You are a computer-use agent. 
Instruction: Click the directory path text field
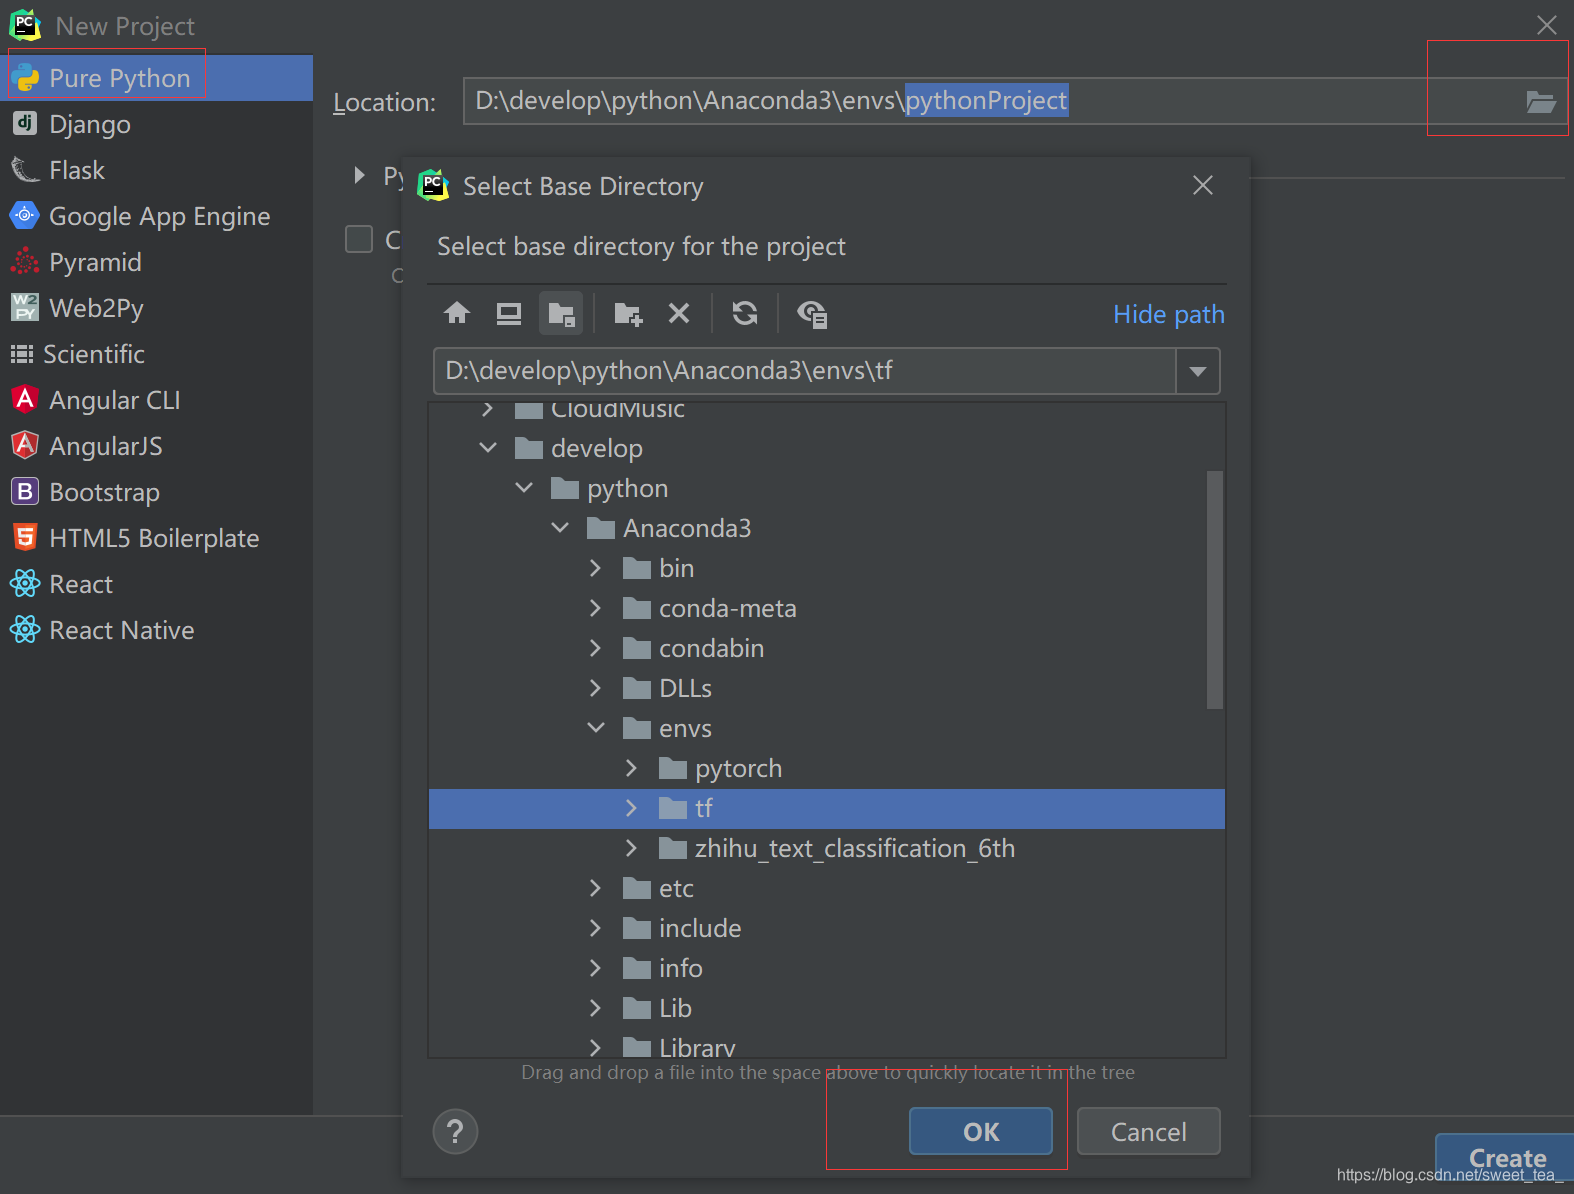click(805, 371)
